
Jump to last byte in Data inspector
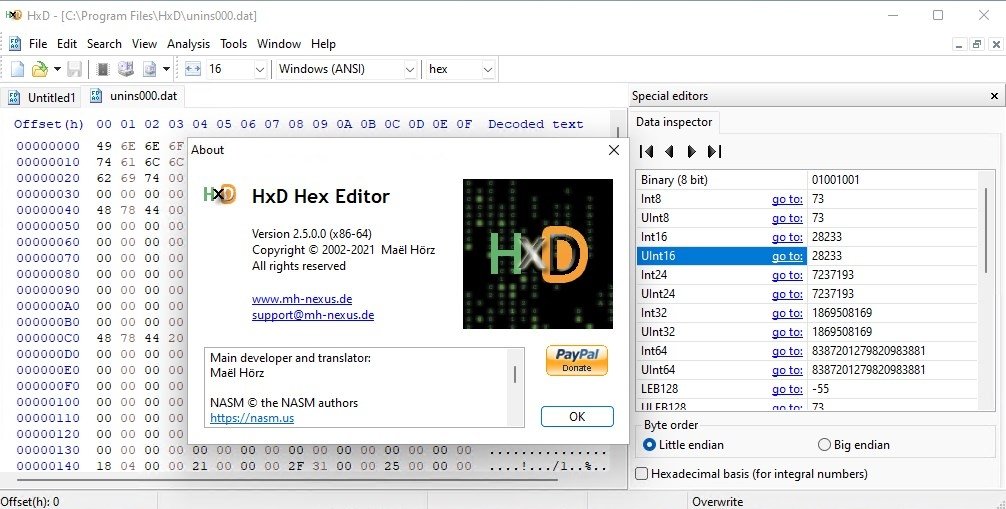click(x=714, y=151)
